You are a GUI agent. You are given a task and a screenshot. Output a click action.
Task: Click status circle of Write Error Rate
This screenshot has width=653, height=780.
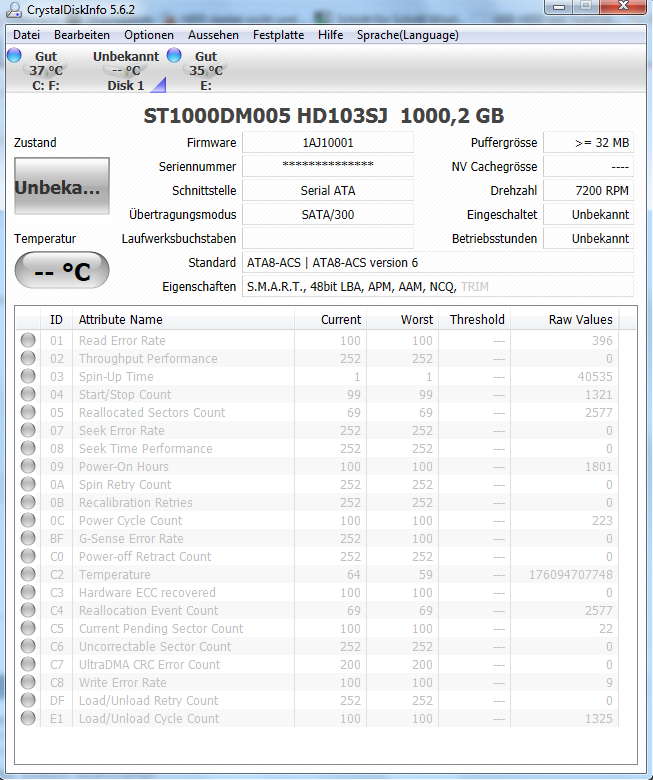28,682
